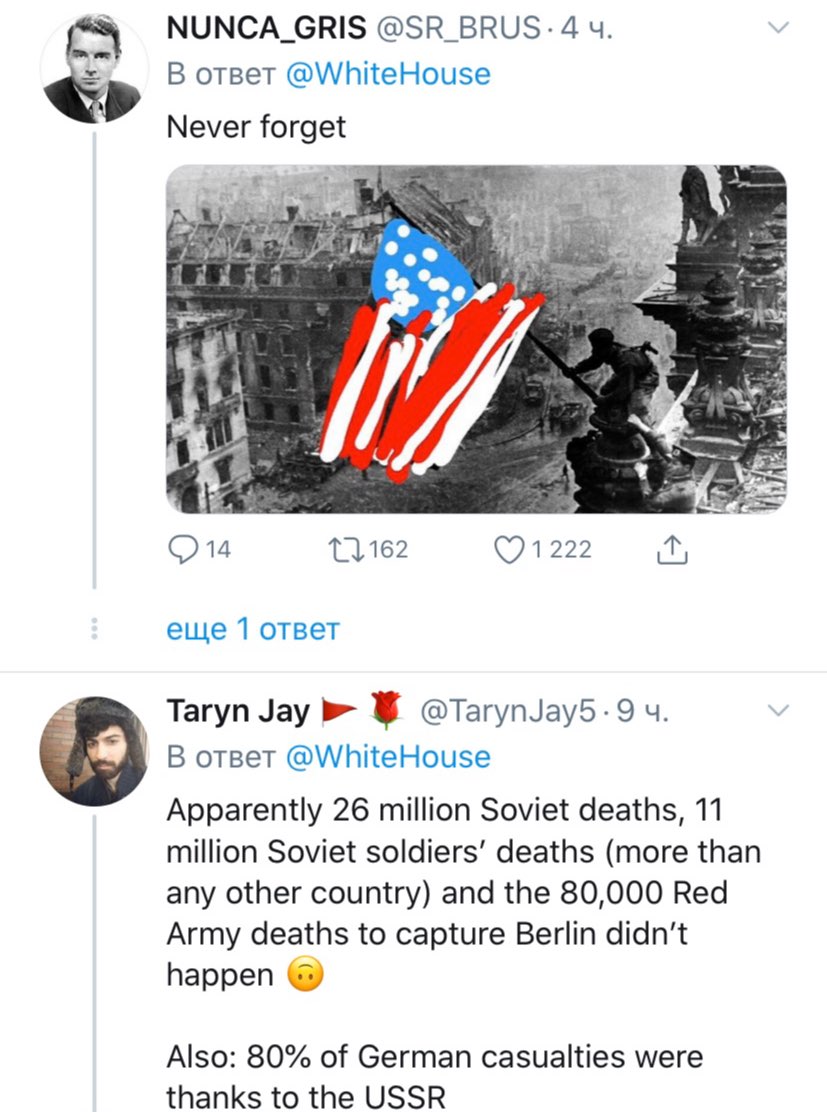Tap the share icon under the flag image
This screenshot has width=827, height=1112.
pos(672,549)
